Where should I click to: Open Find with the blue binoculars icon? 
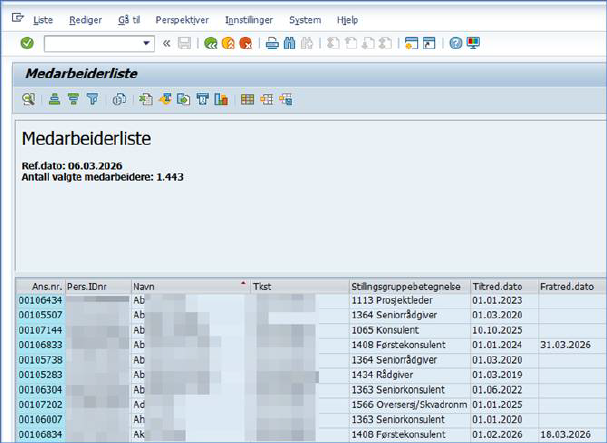pyautogui.click(x=289, y=43)
